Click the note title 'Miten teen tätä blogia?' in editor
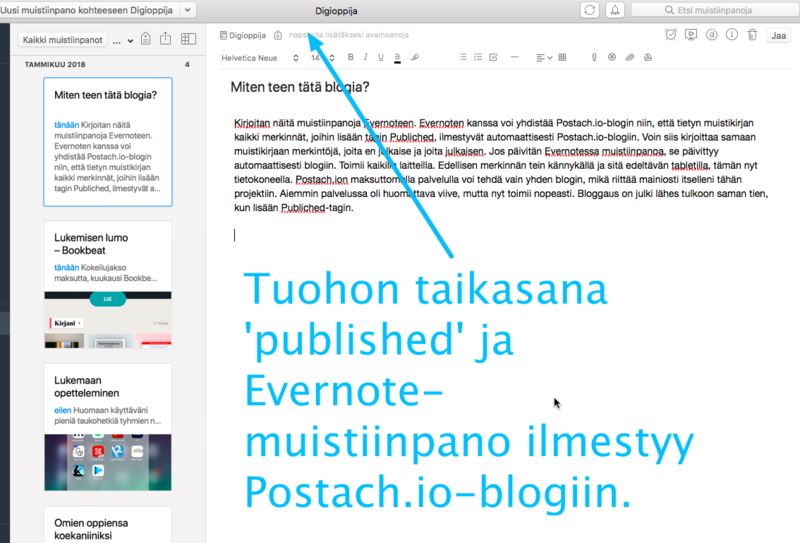 [x=299, y=87]
